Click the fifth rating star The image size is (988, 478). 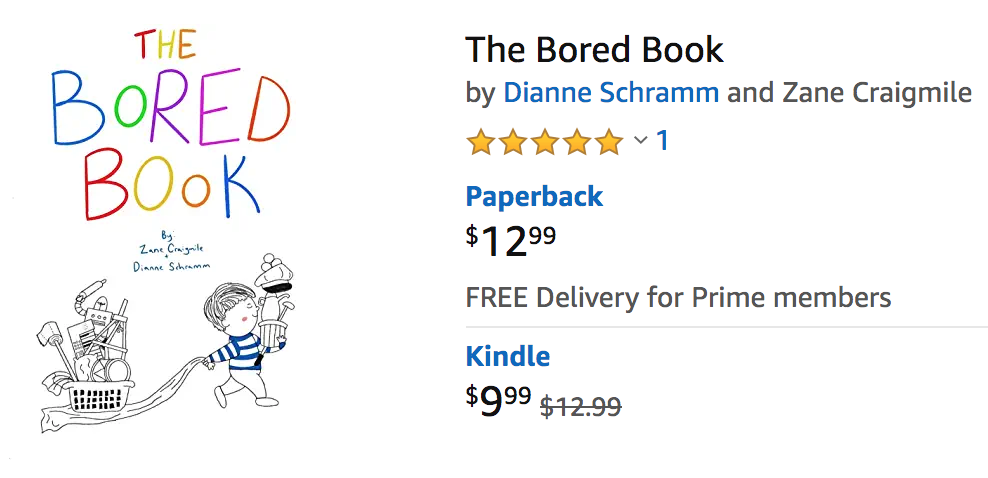coord(609,143)
